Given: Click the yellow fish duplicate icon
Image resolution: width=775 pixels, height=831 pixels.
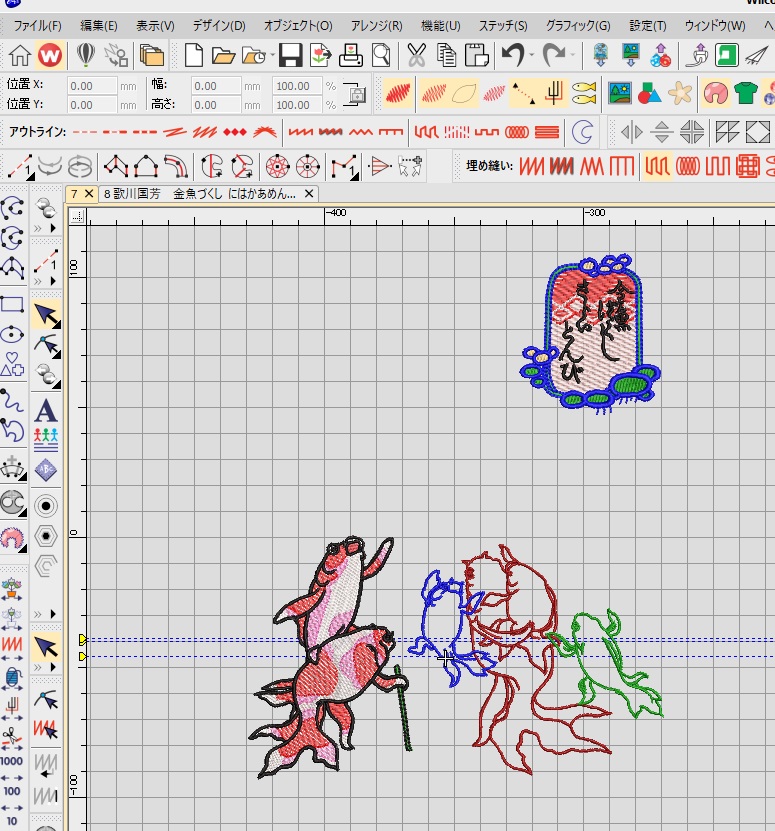Looking at the screenshot, I should [x=584, y=94].
